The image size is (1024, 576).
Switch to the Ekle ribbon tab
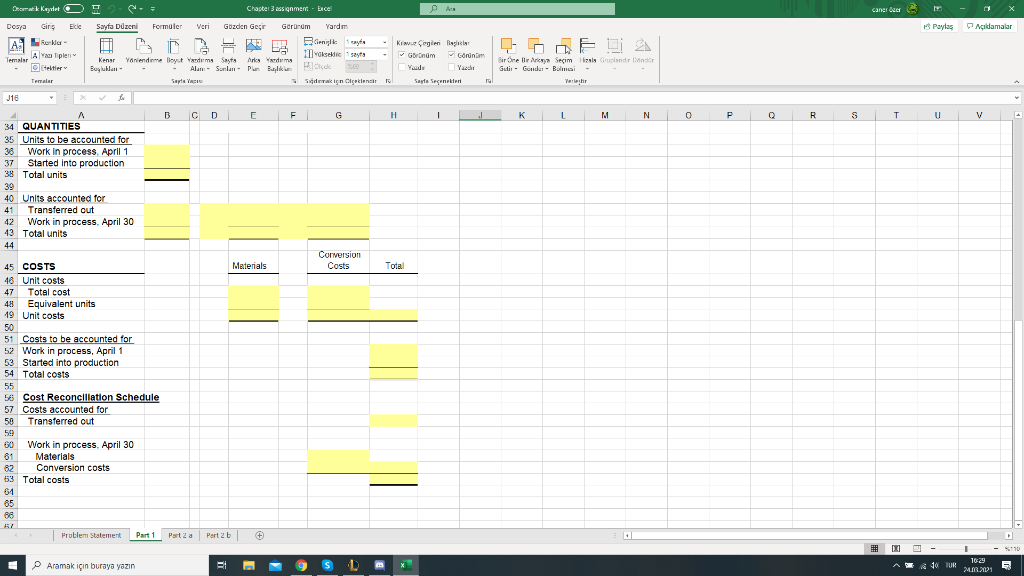pos(76,27)
